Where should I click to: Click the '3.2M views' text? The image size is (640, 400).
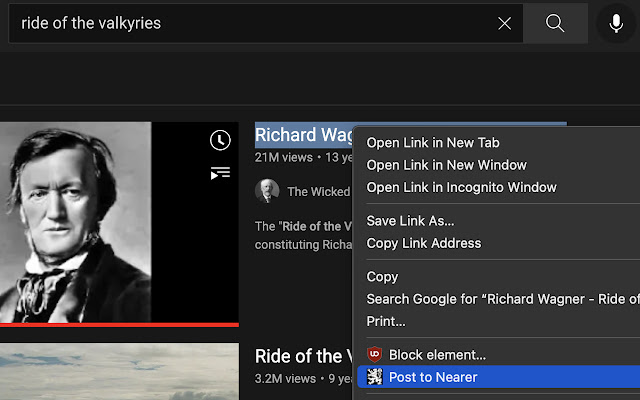coord(285,379)
